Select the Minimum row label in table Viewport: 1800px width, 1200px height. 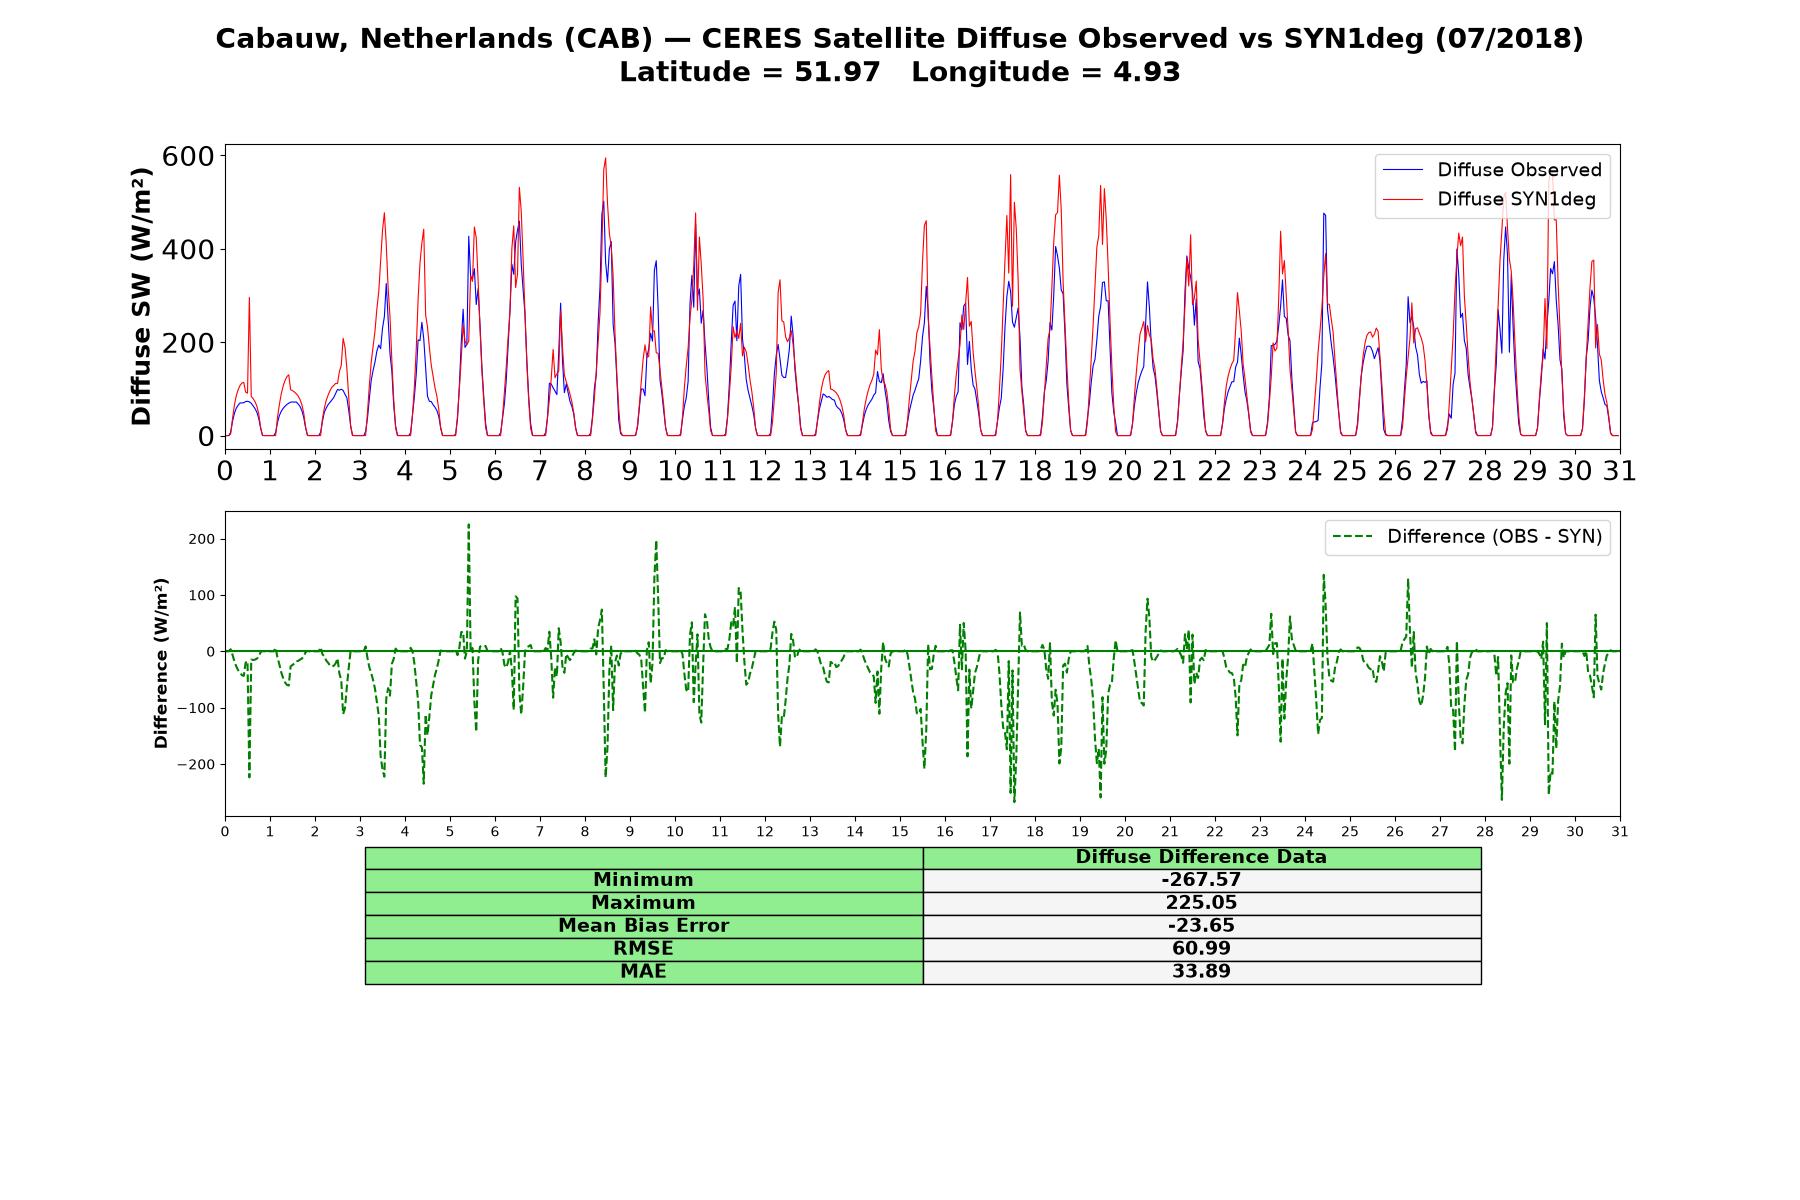(643, 880)
